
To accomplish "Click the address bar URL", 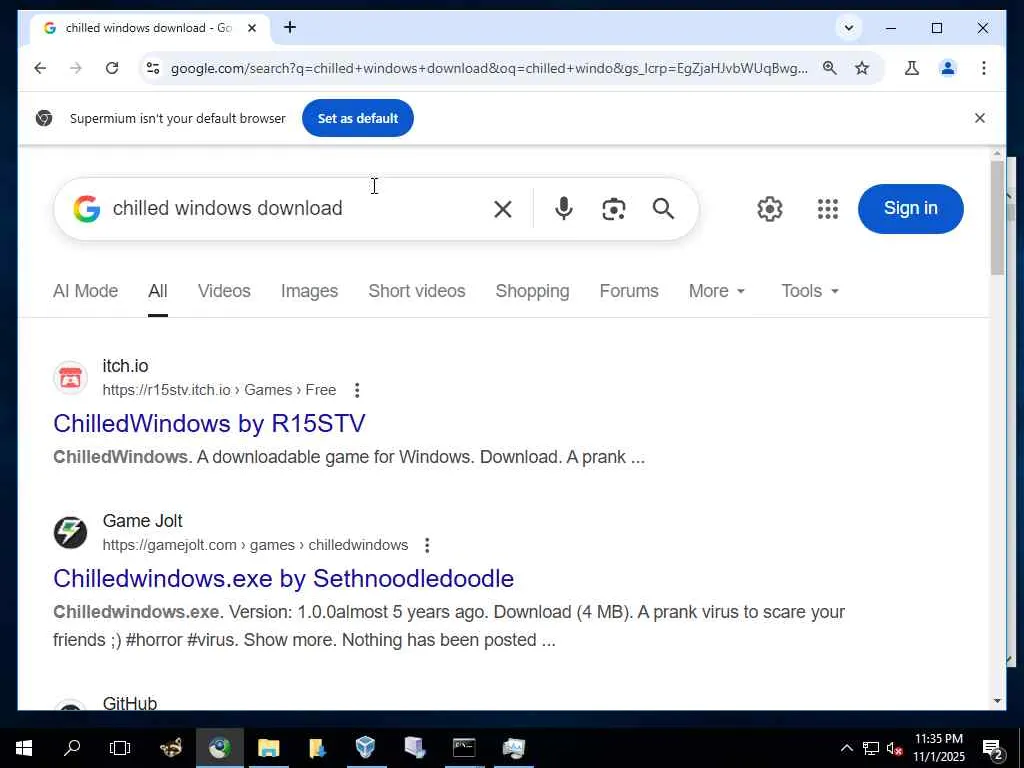I will tap(488, 68).
